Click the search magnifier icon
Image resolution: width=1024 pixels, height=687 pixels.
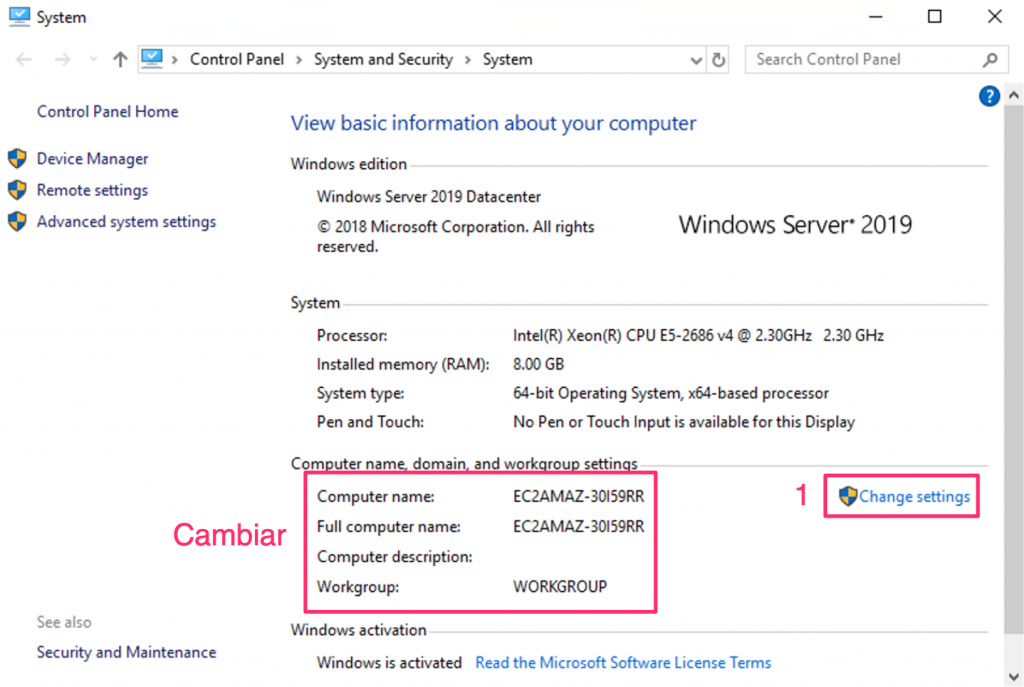990,60
